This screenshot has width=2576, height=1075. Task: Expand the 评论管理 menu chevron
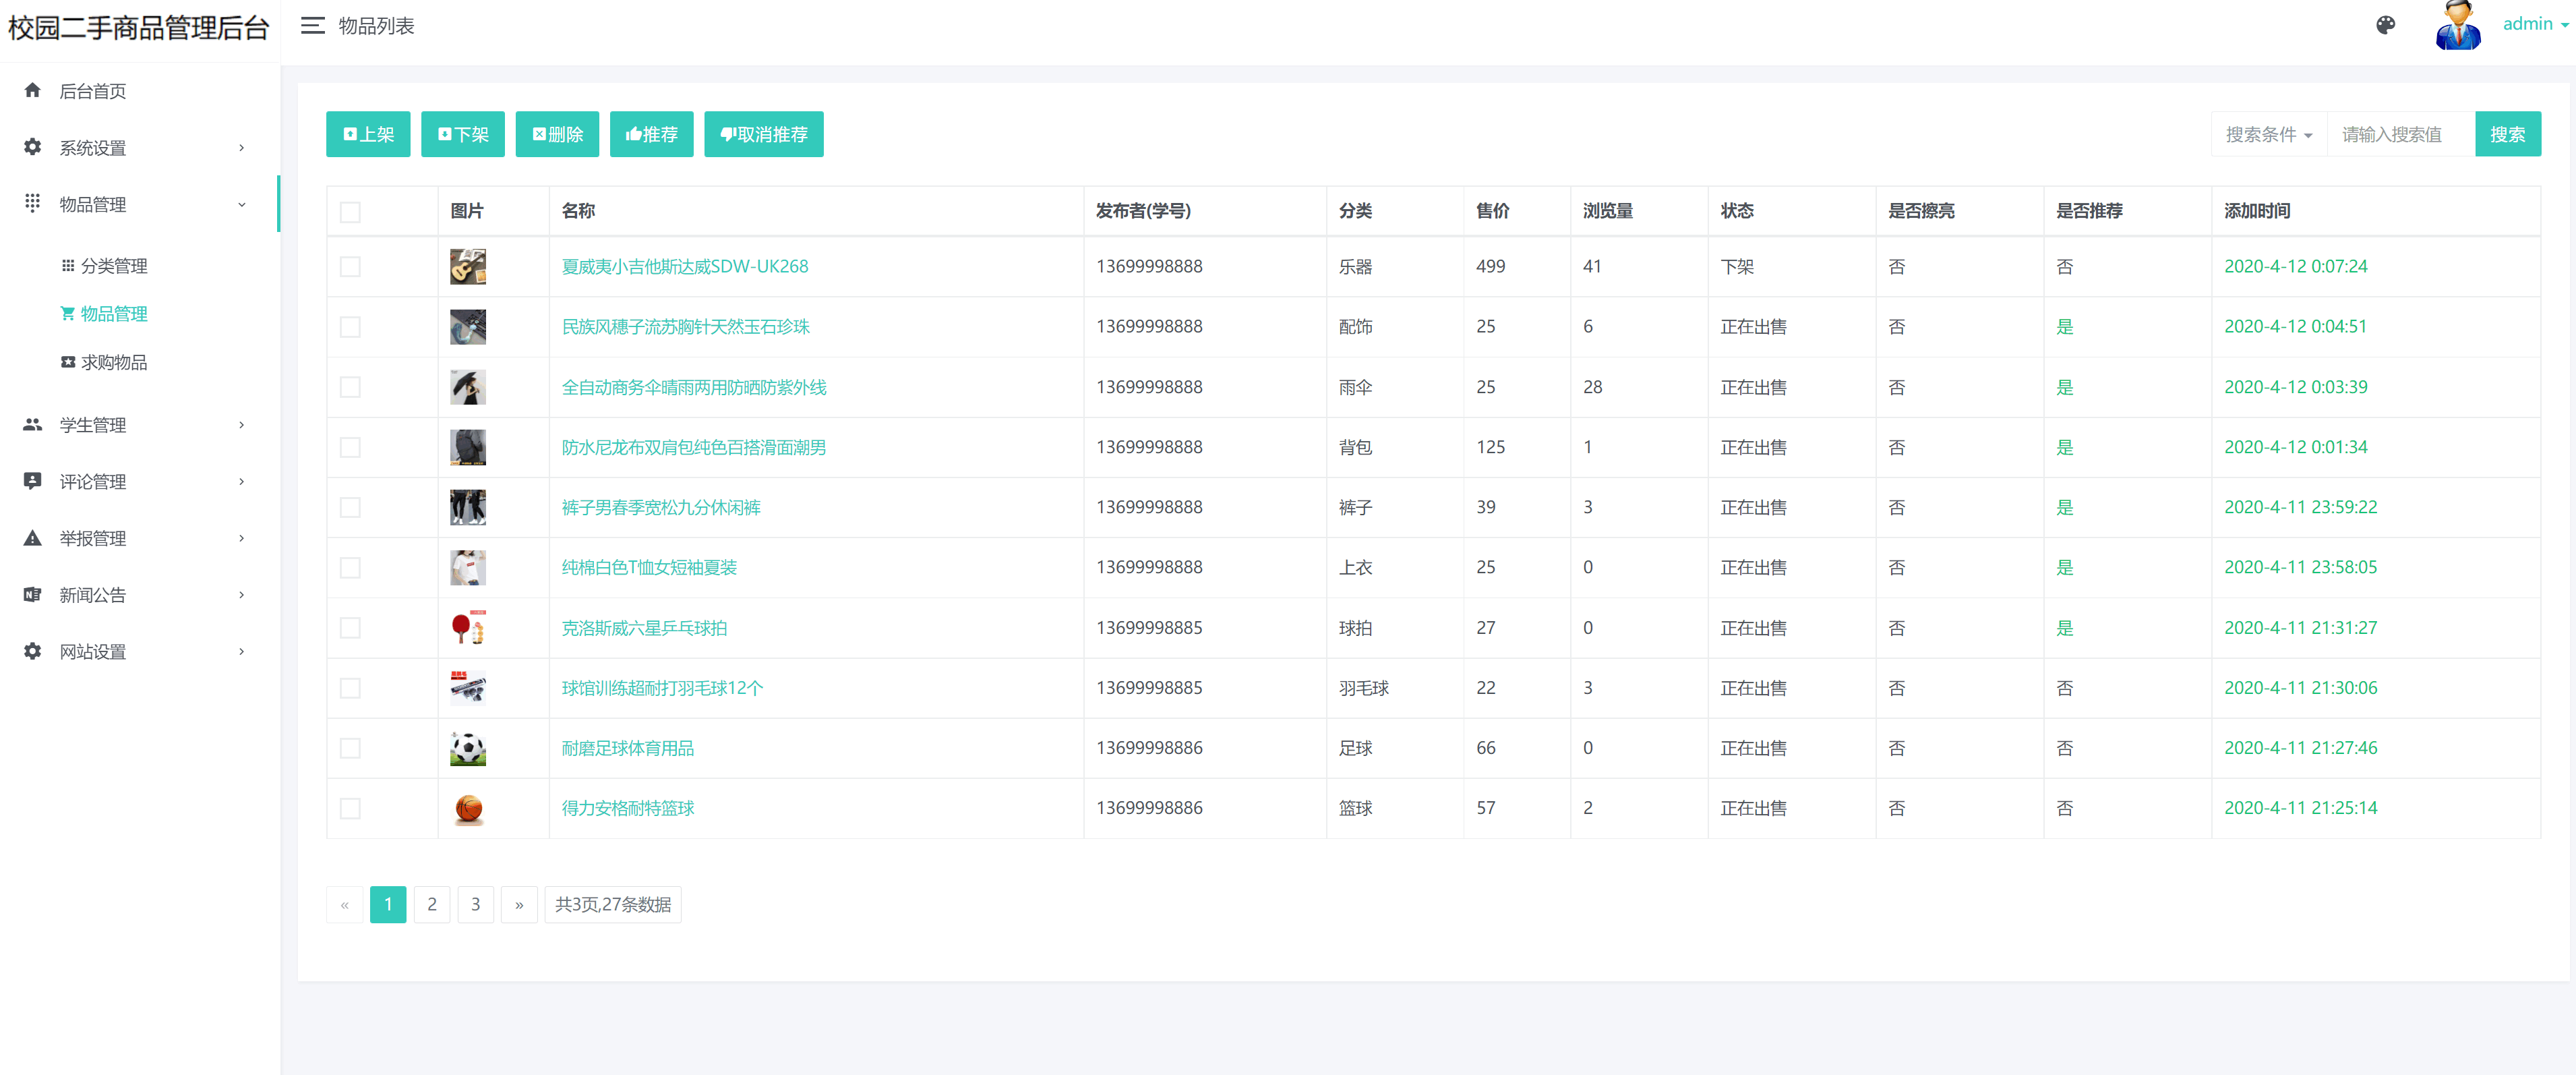(241, 482)
